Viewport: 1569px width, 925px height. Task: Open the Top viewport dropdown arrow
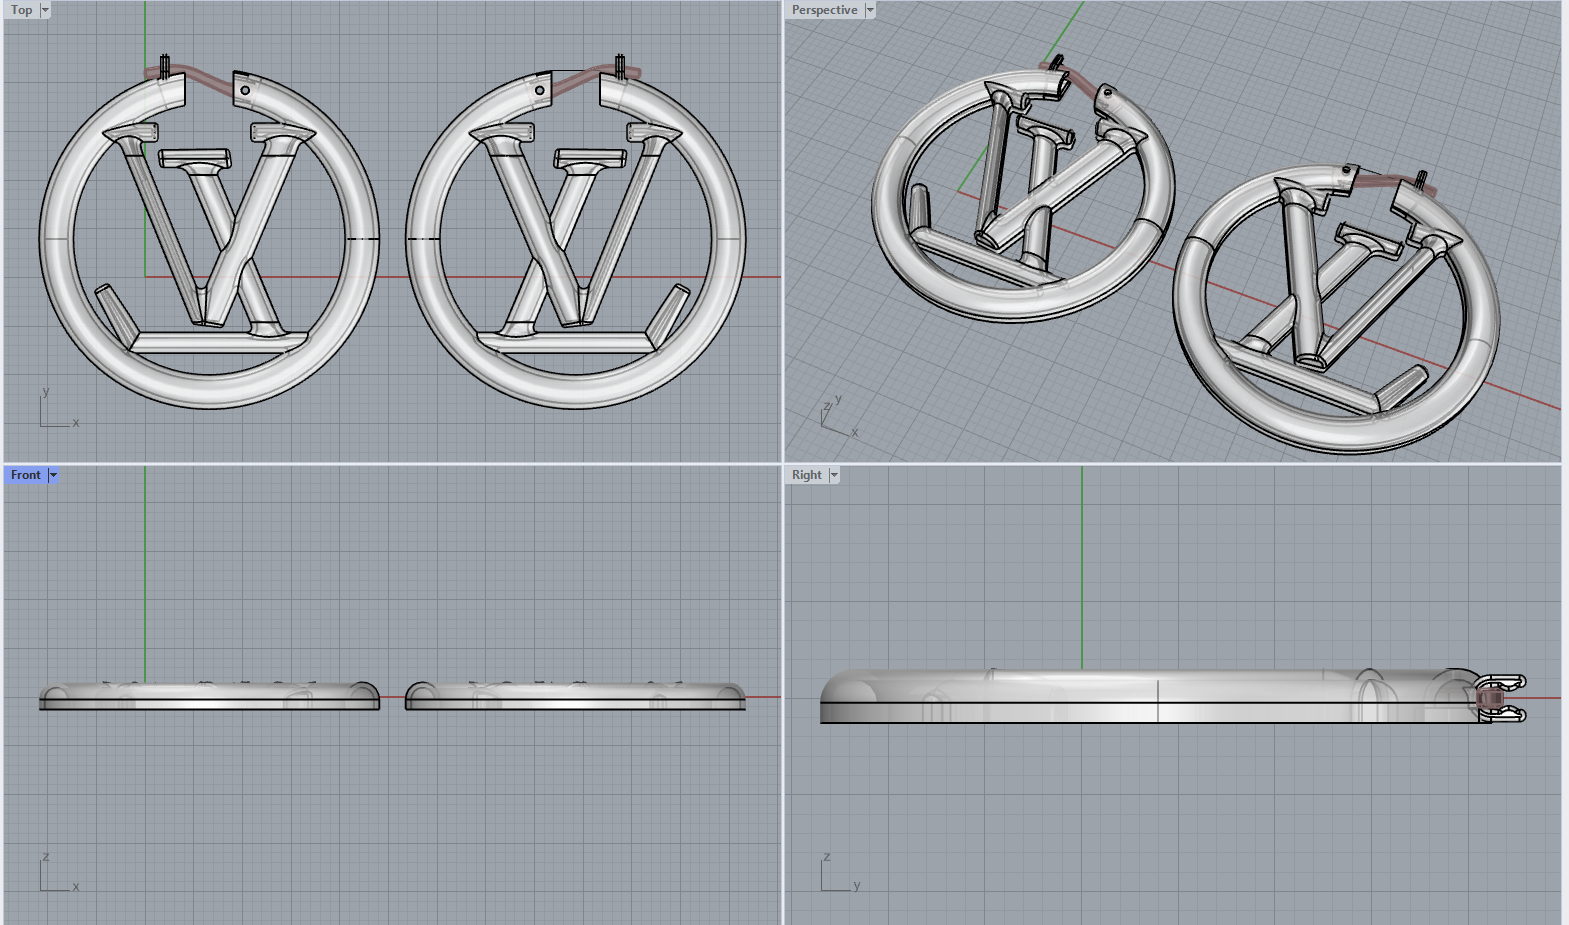coord(45,10)
